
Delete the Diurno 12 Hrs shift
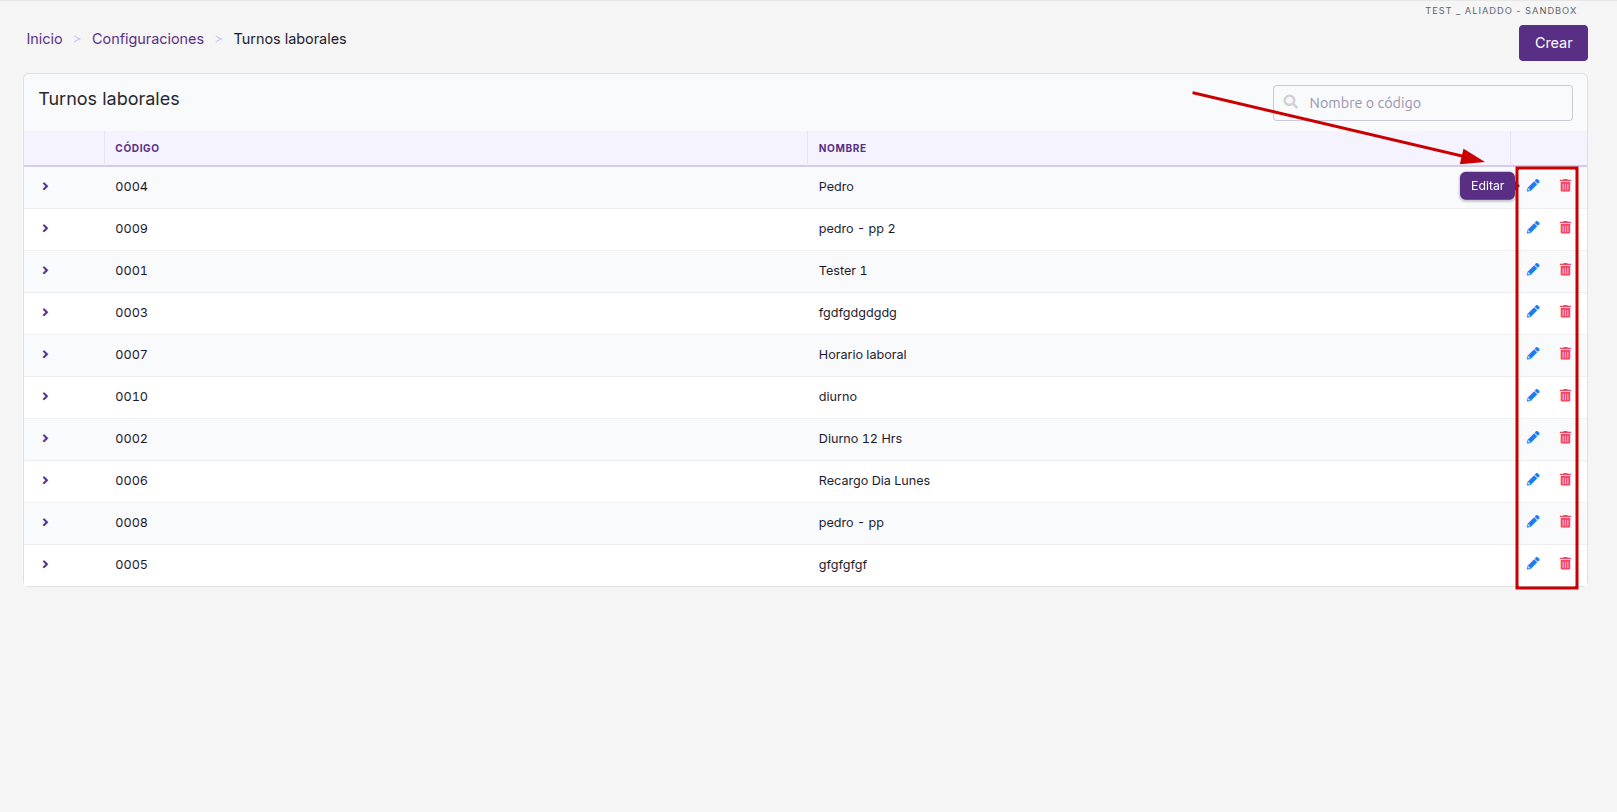[1565, 438]
